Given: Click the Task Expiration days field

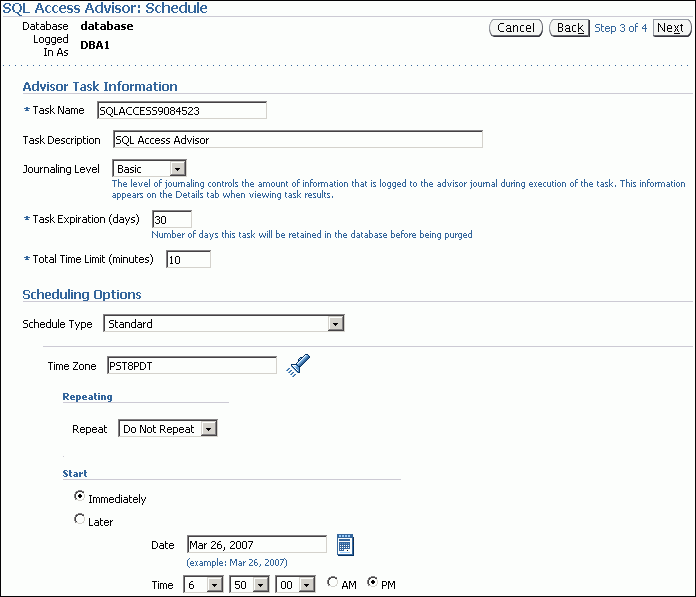Looking at the screenshot, I should click(171, 219).
